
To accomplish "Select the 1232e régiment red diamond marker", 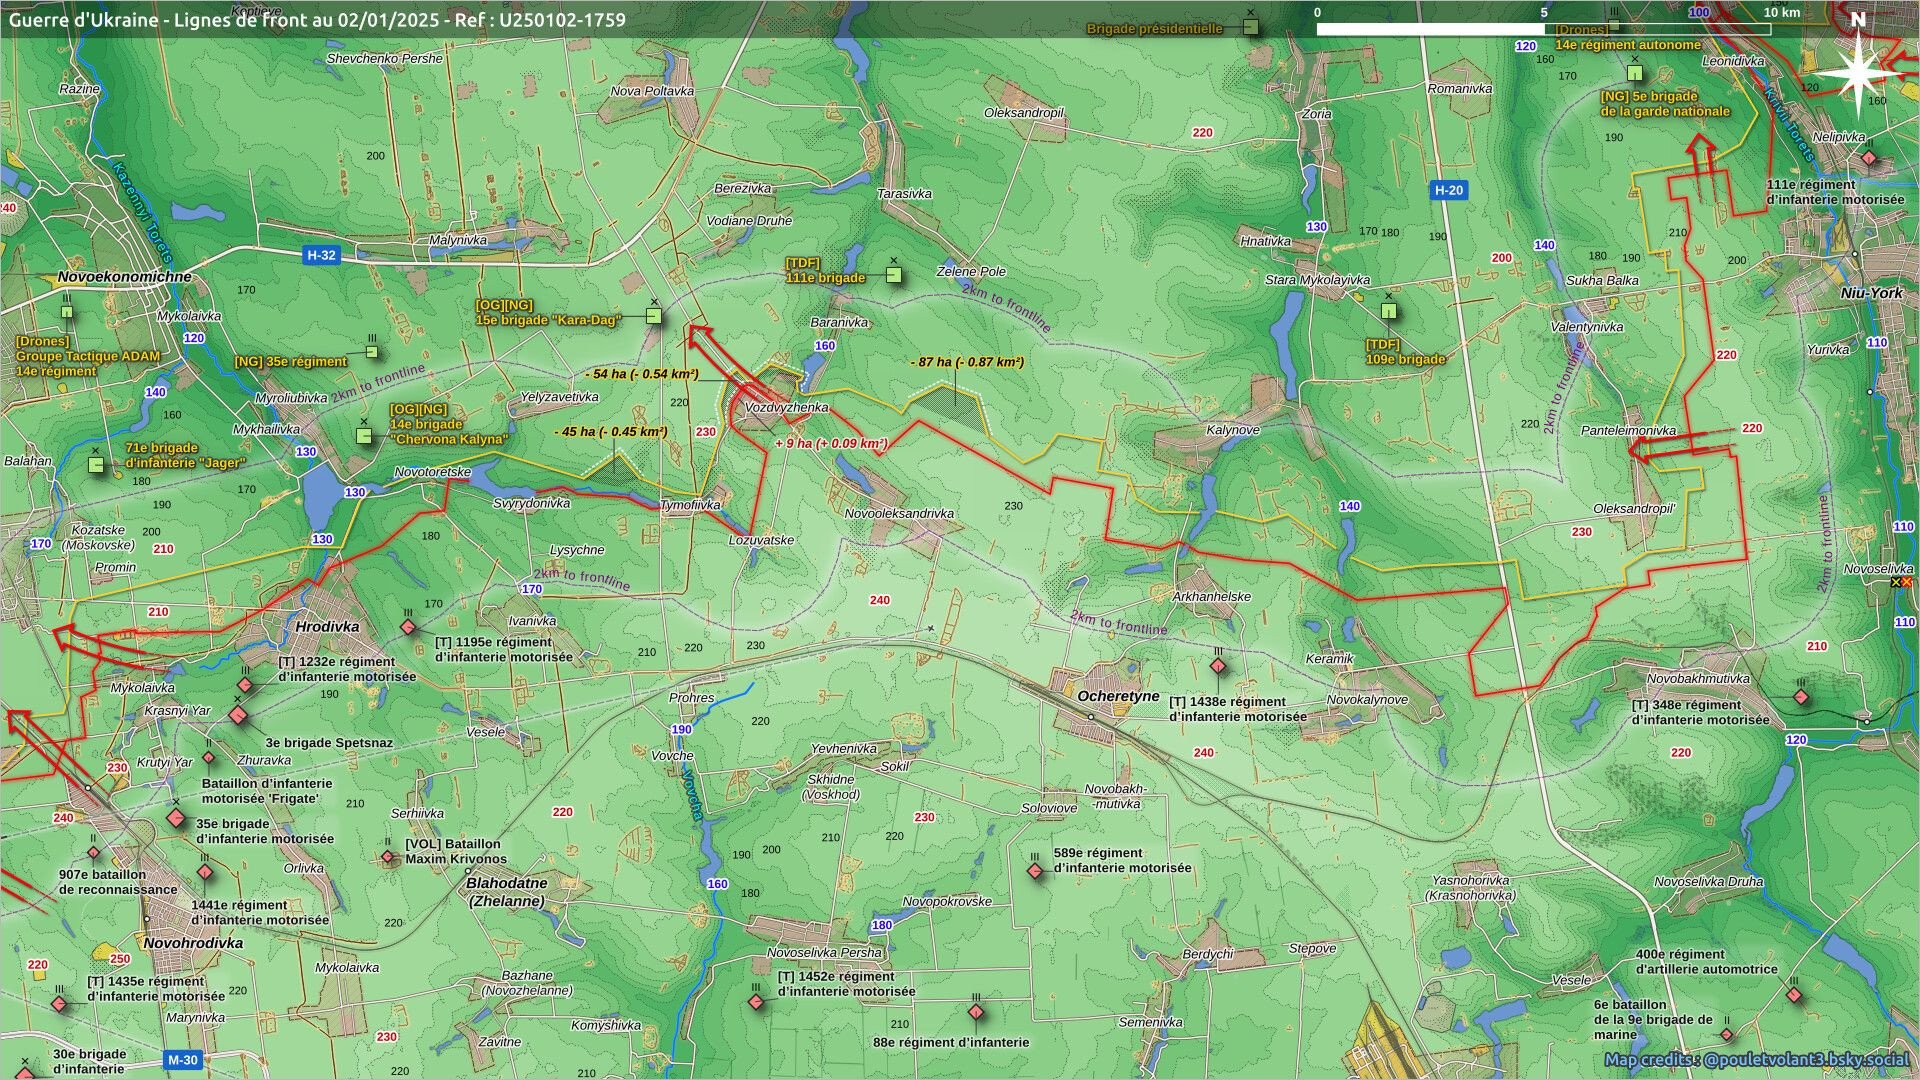I will coord(245,685).
